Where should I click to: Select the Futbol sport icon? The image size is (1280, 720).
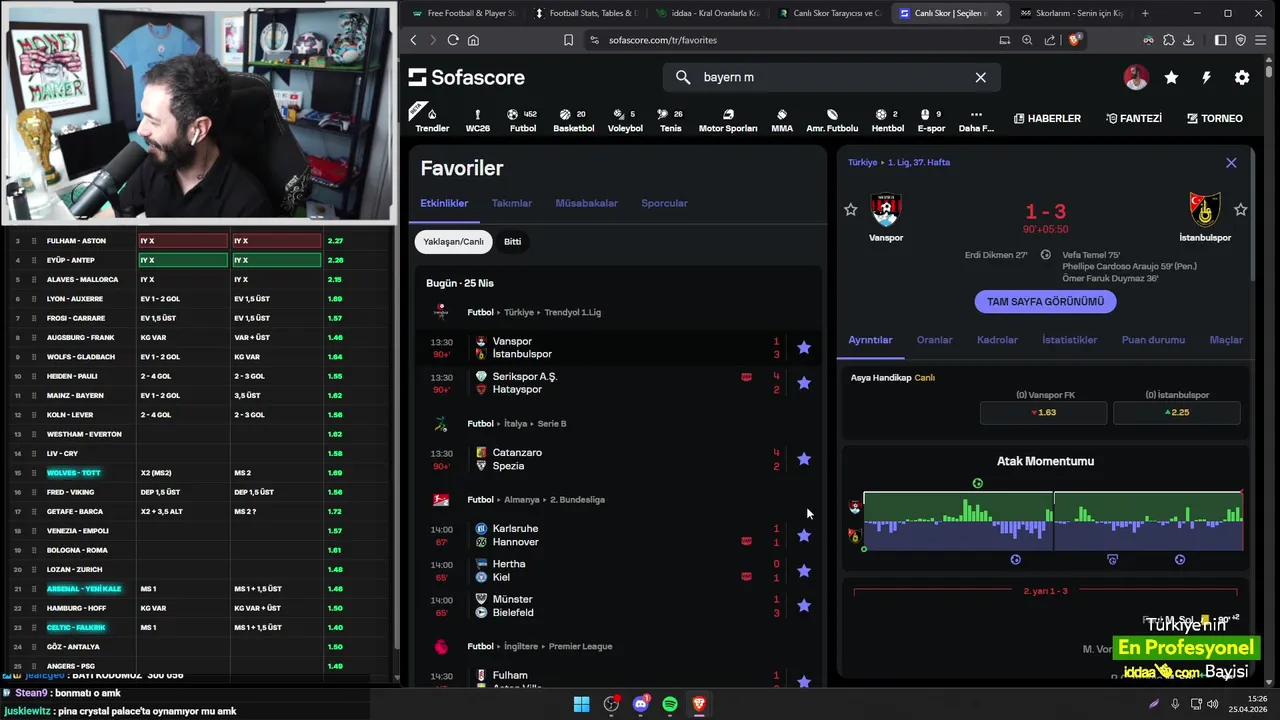(x=523, y=120)
